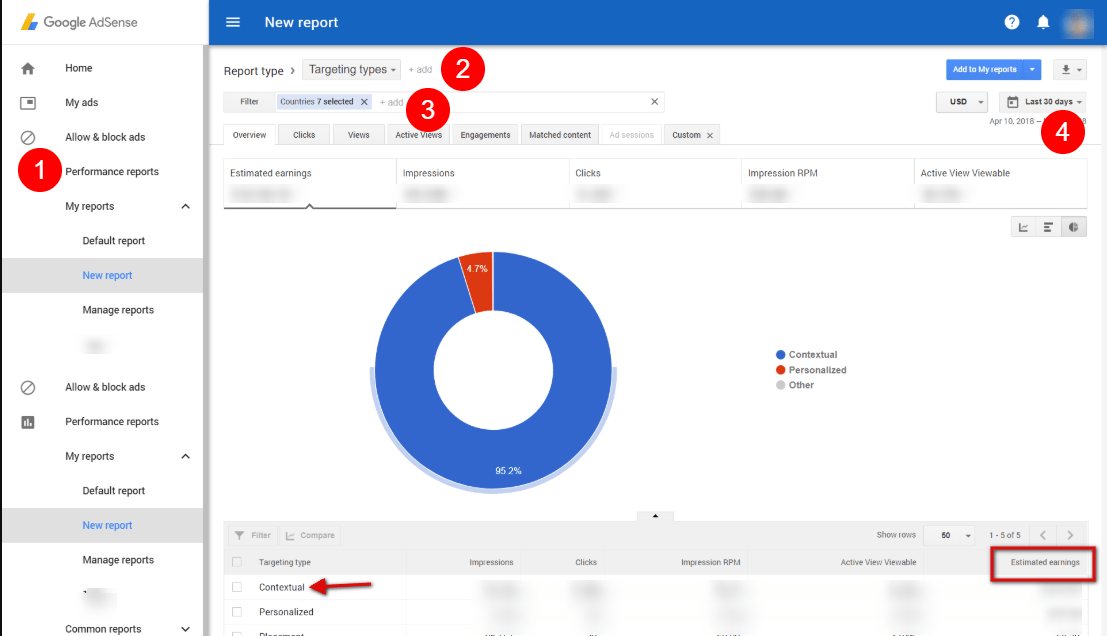
Task: Open the Last 30 days date range
Action: (x=1047, y=102)
